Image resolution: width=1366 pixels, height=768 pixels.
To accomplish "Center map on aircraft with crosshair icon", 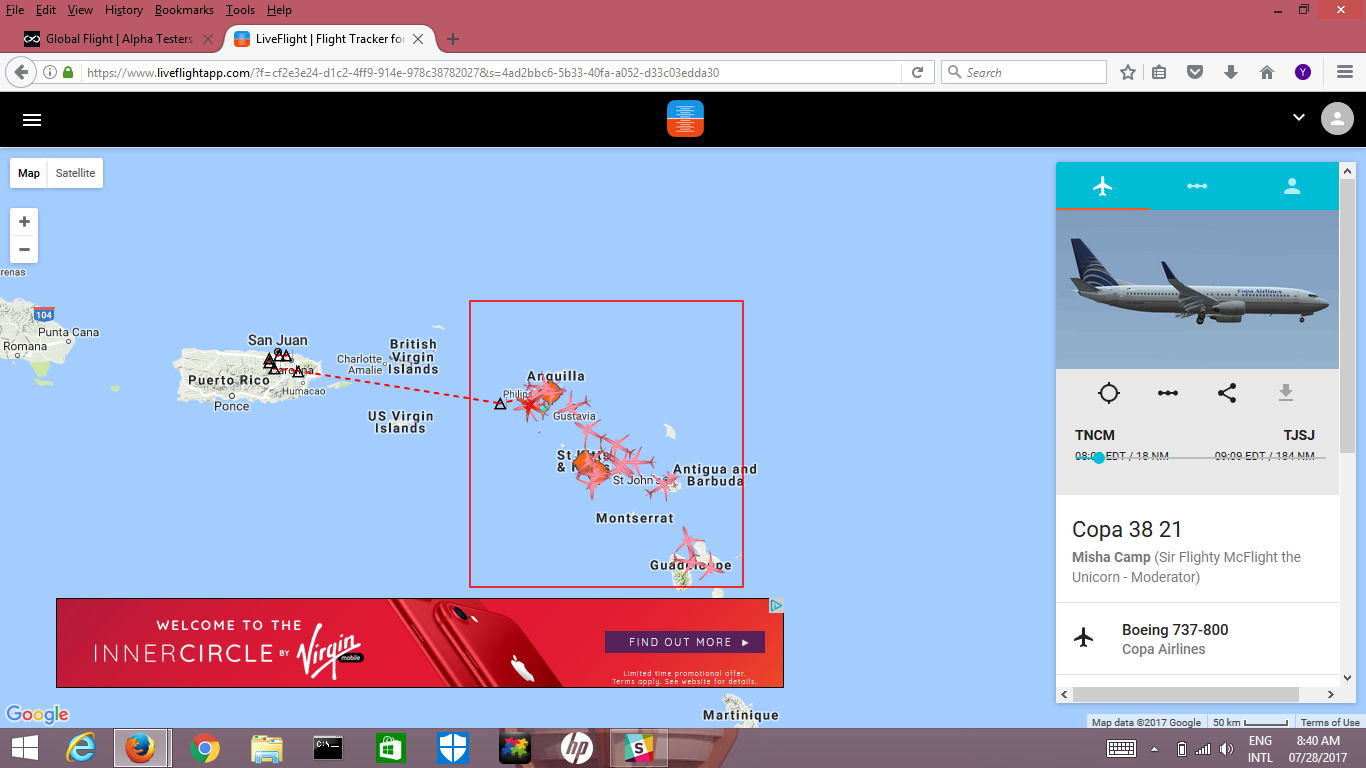I will point(1108,393).
